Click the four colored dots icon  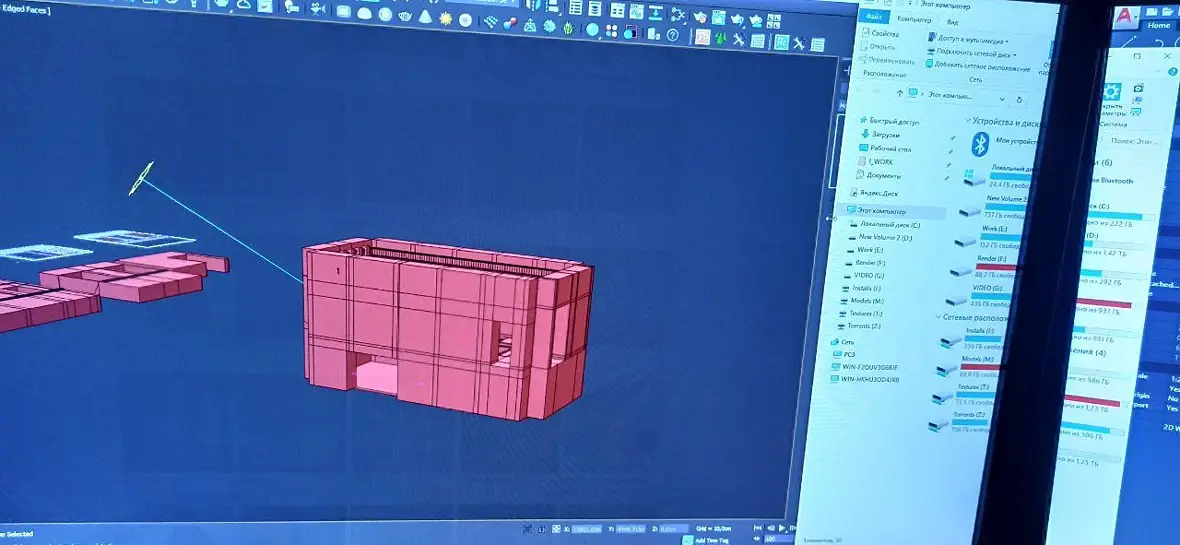pyautogui.click(x=611, y=31)
